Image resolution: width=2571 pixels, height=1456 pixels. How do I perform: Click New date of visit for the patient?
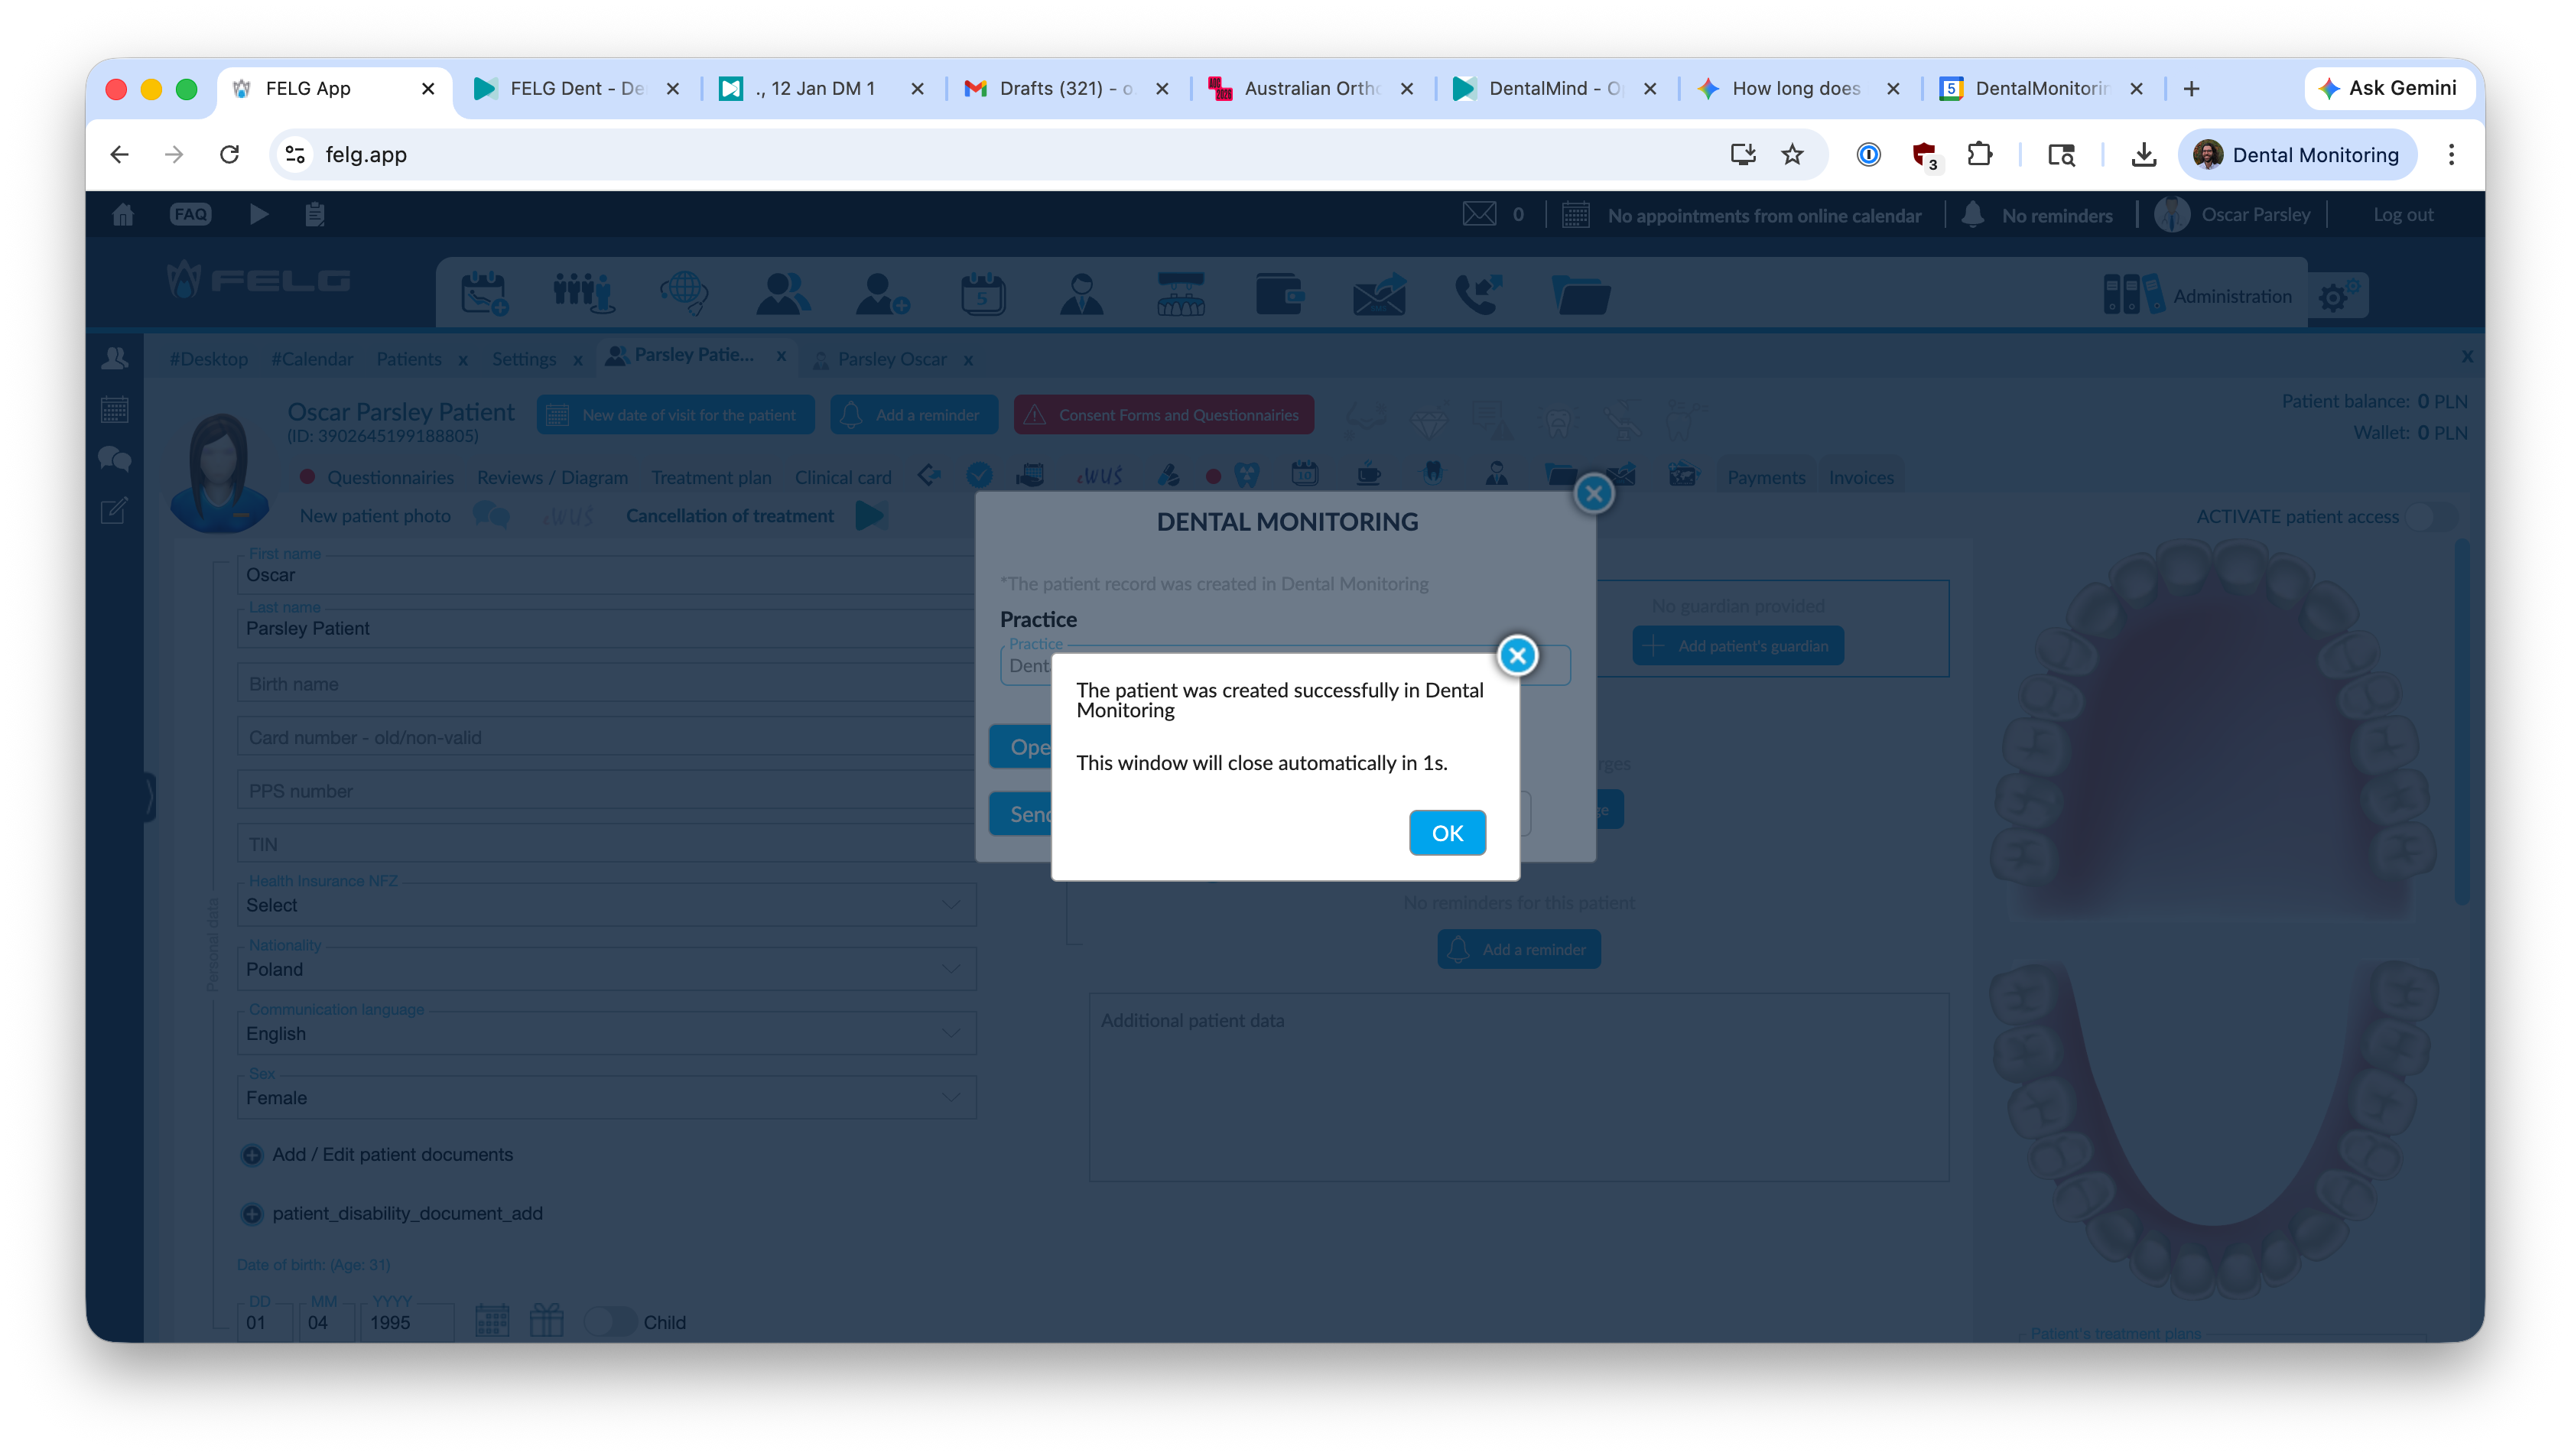coord(675,414)
